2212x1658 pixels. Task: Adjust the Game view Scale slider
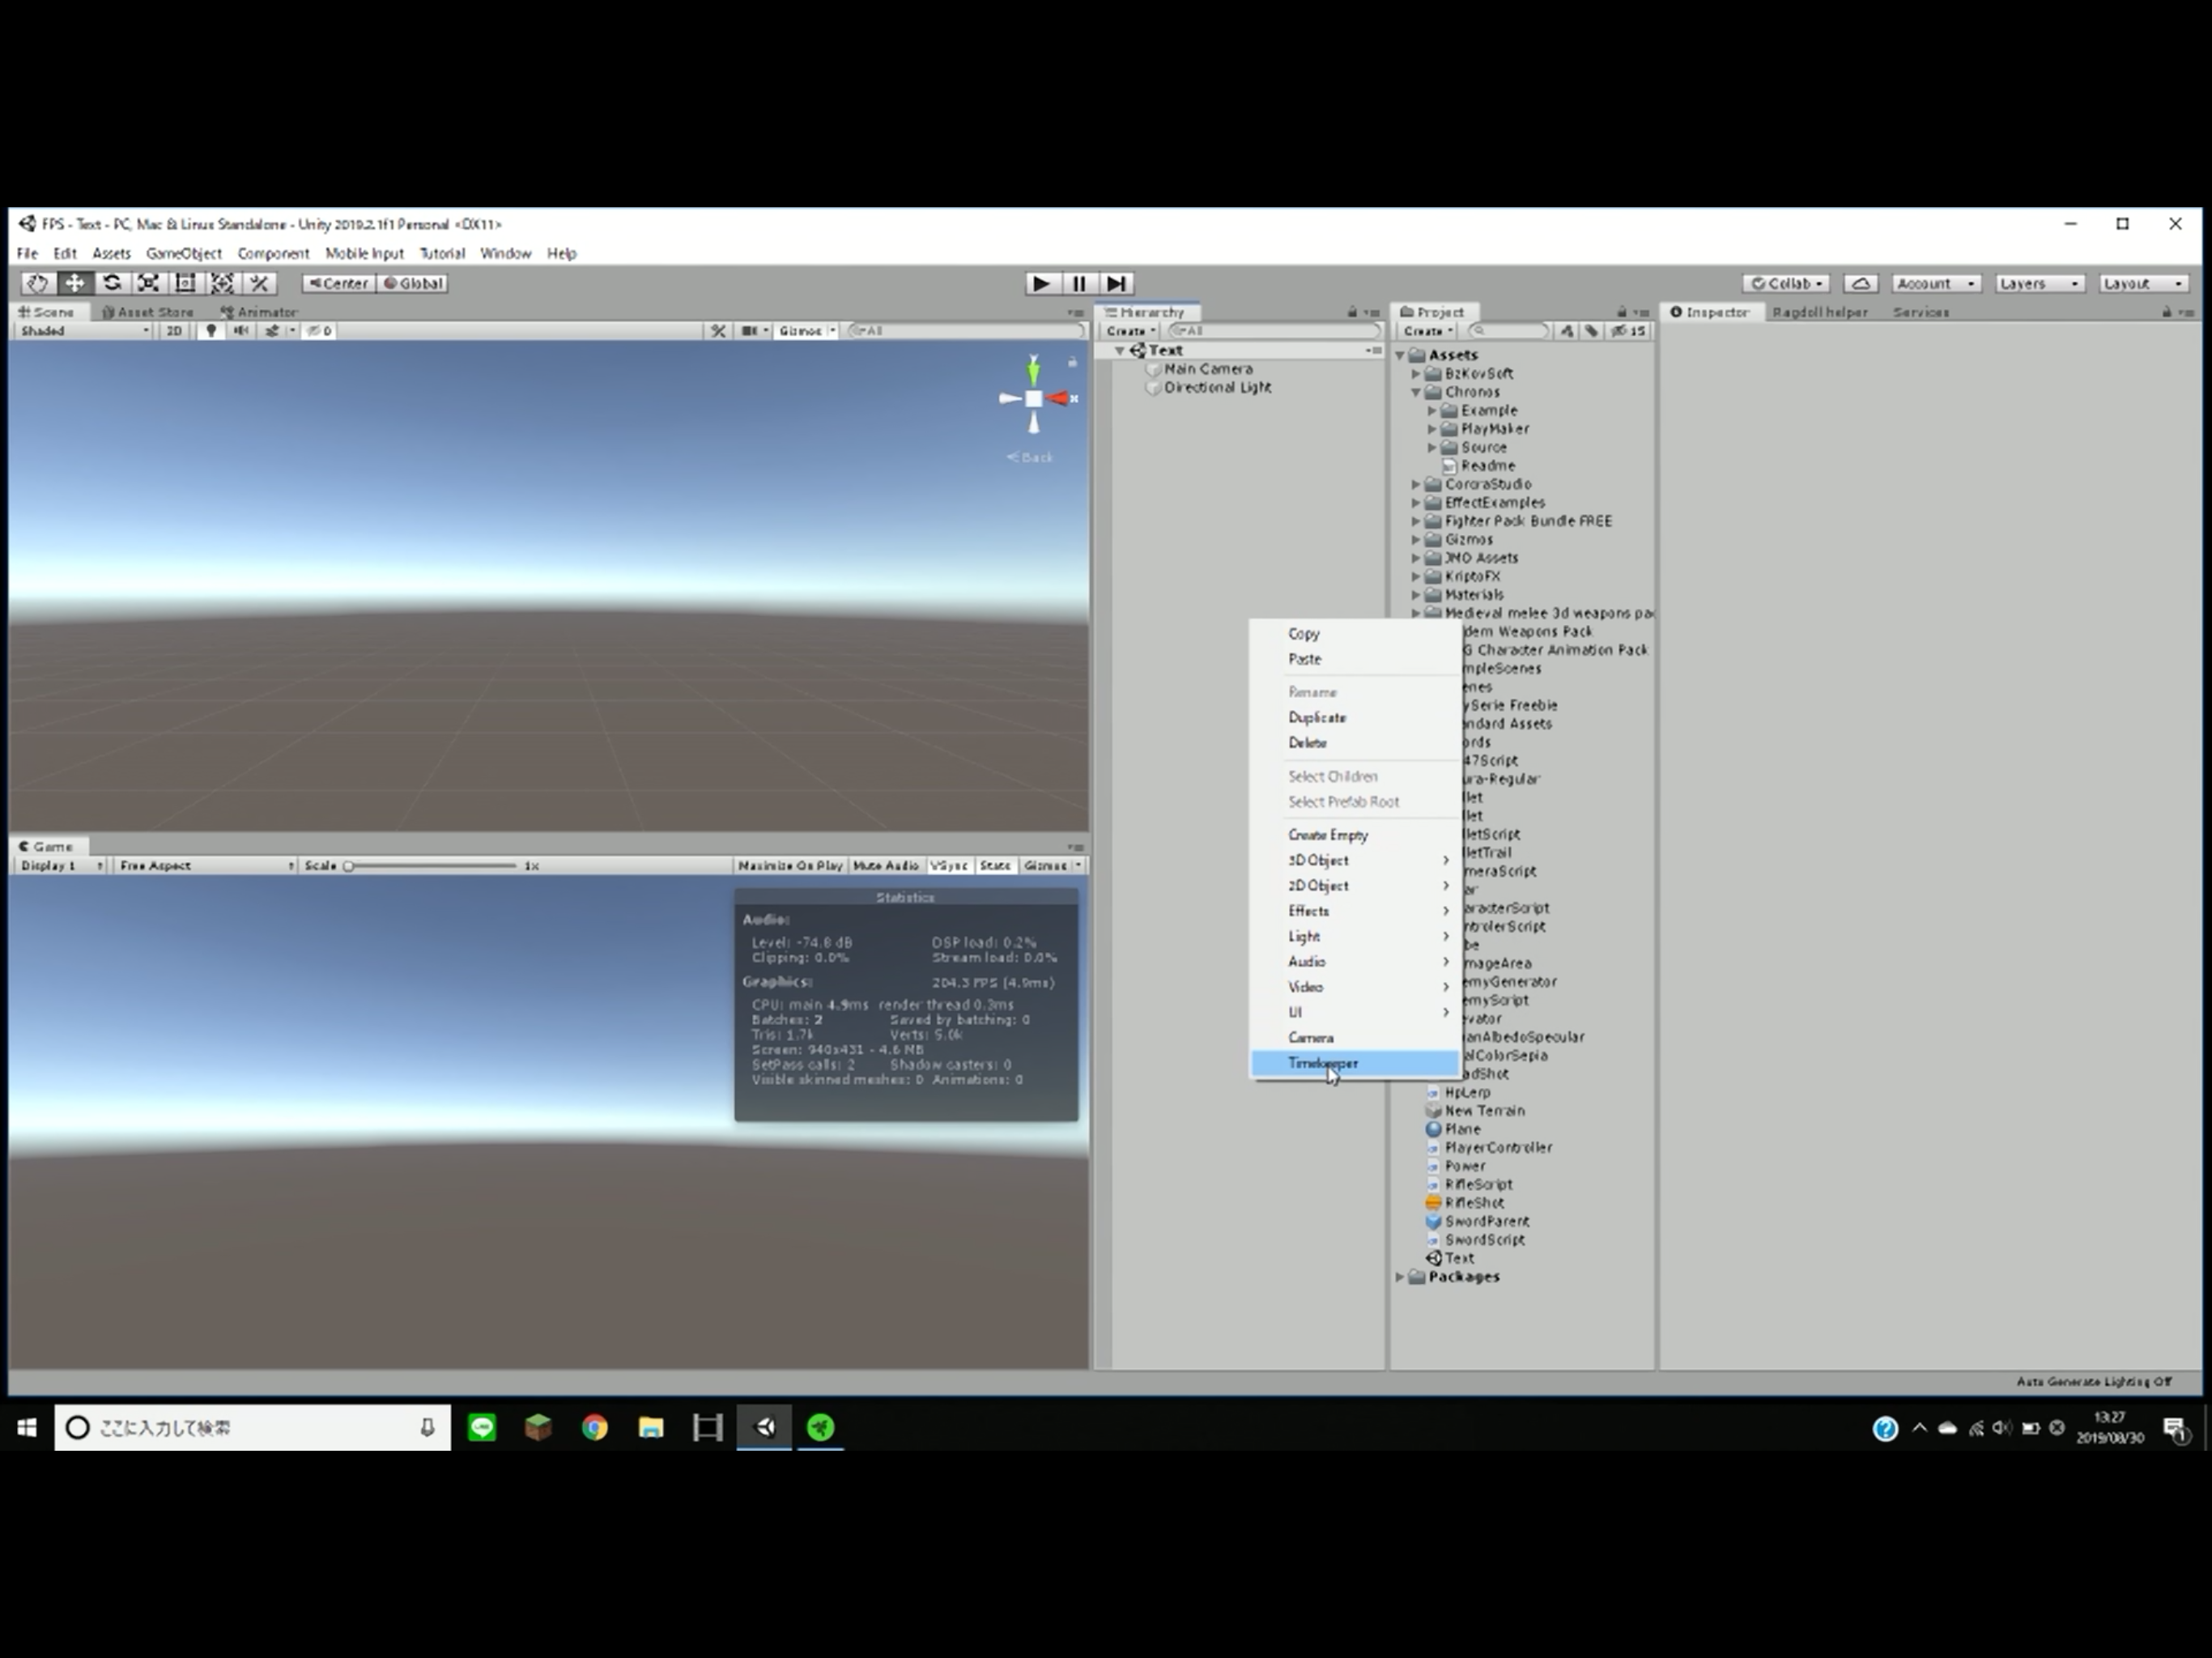349,865
